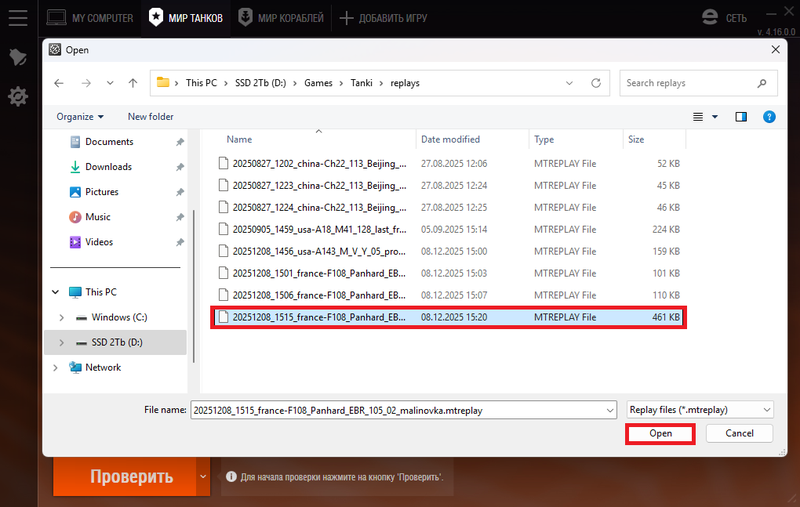
Task: Click Games in the address breadcrumb
Action: pos(318,83)
